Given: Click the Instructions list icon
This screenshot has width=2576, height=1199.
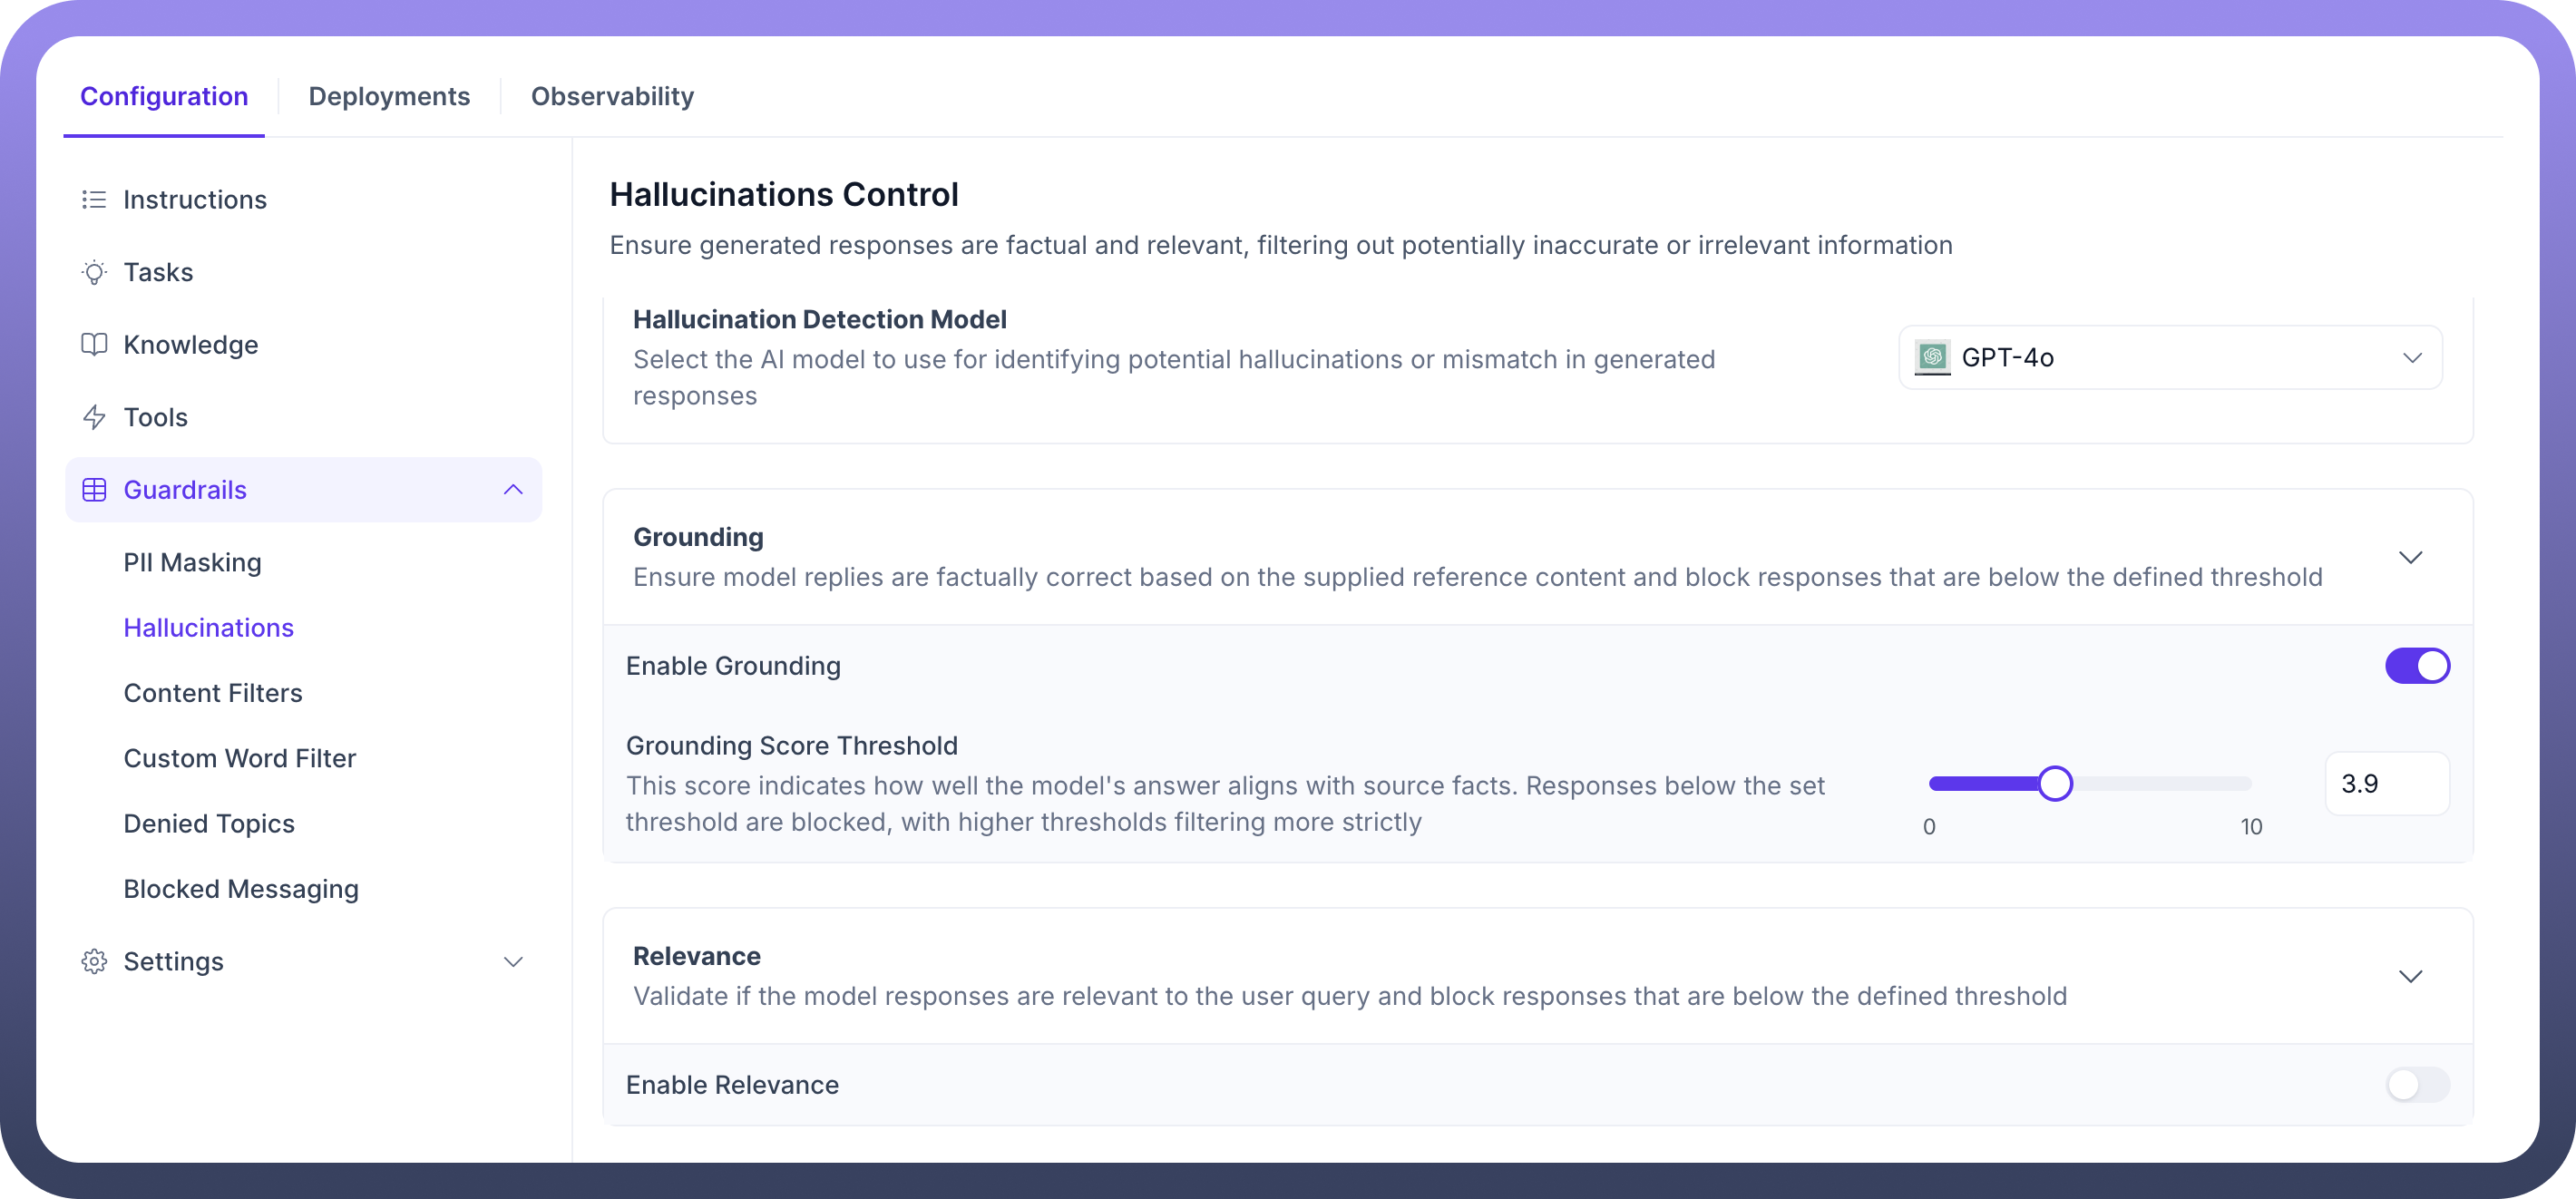Looking at the screenshot, I should coord(94,199).
